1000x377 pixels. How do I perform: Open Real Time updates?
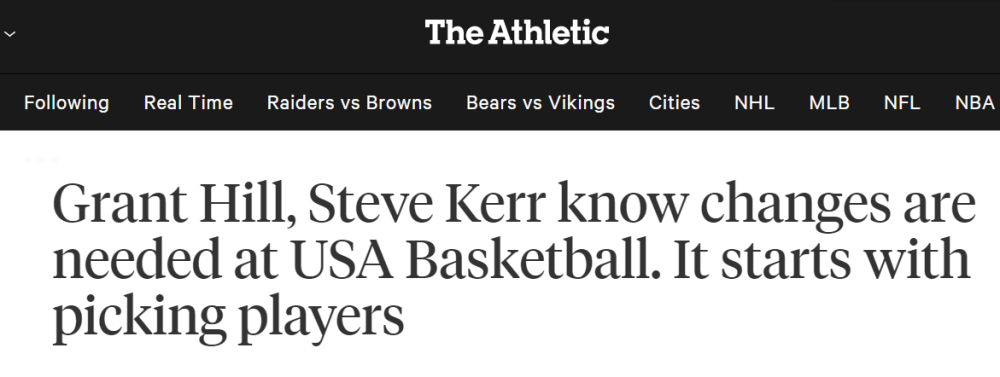pyautogui.click(x=188, y=103)
